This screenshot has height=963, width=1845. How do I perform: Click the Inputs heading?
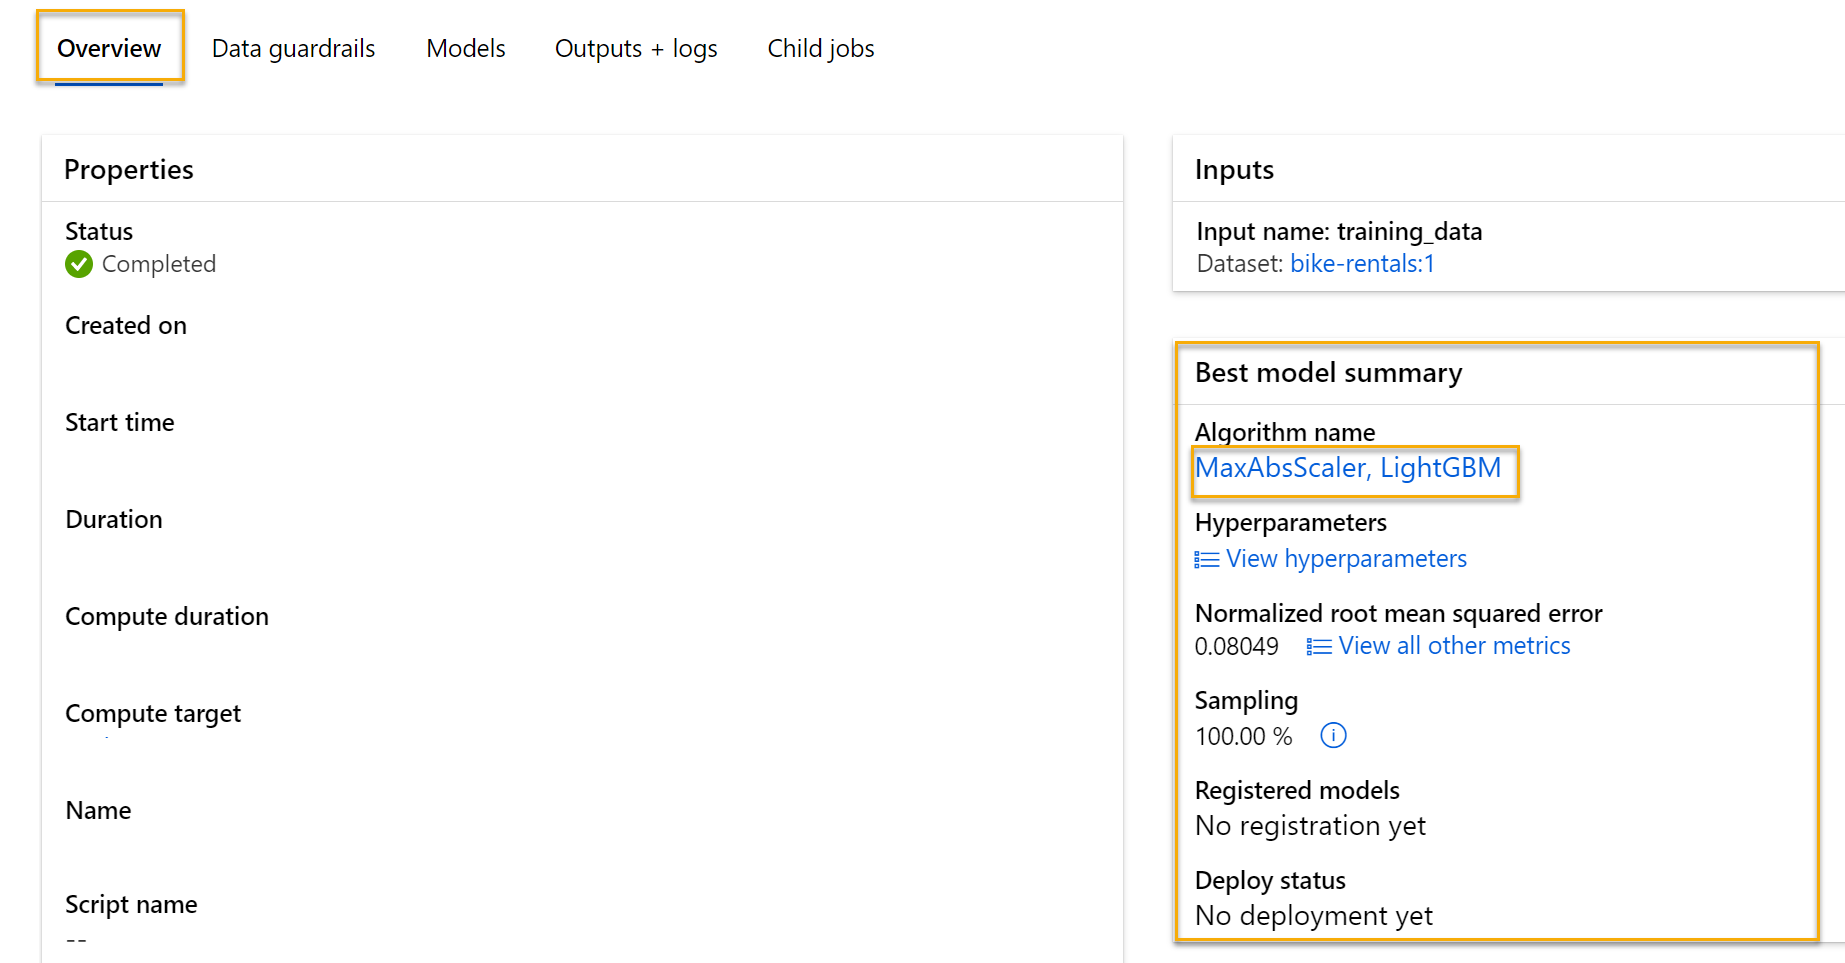point(1234,170)
